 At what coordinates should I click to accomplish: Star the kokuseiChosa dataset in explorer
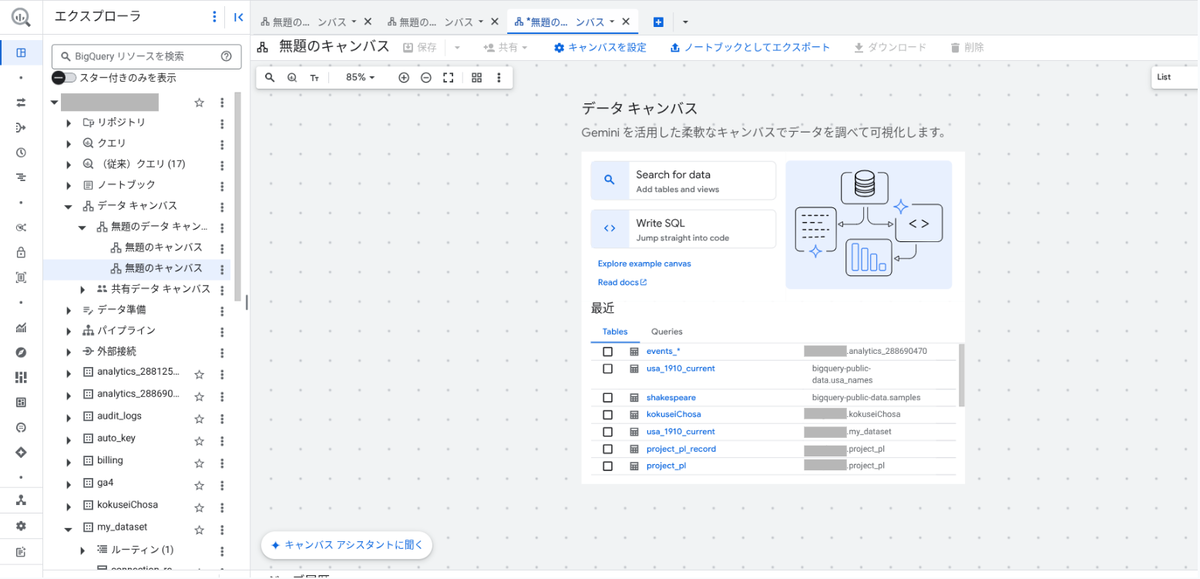coord(199,506)
